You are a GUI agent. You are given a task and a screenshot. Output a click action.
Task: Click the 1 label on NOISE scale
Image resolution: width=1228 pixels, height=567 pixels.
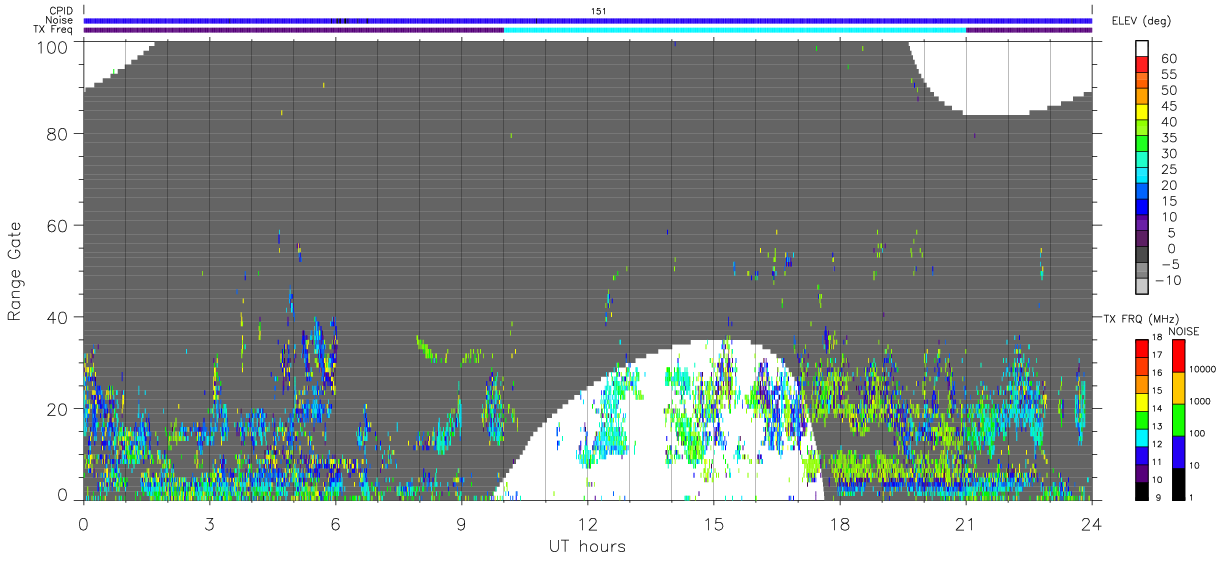tap(1191, 497)
